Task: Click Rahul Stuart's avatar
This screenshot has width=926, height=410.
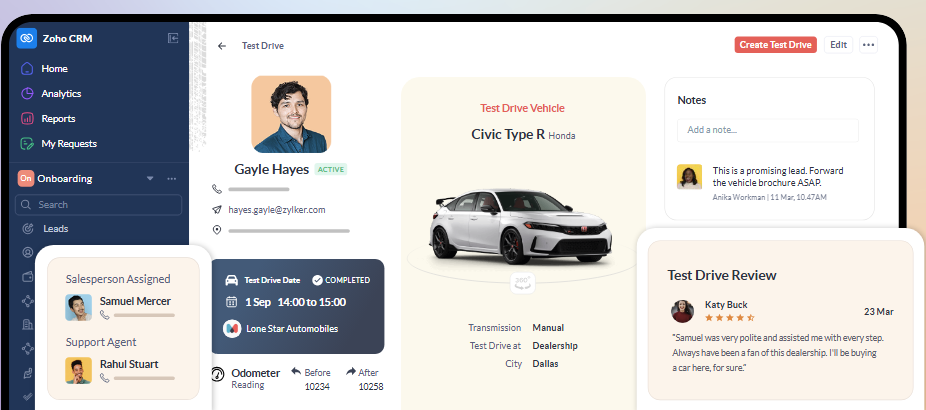Action: coord(79,370)
